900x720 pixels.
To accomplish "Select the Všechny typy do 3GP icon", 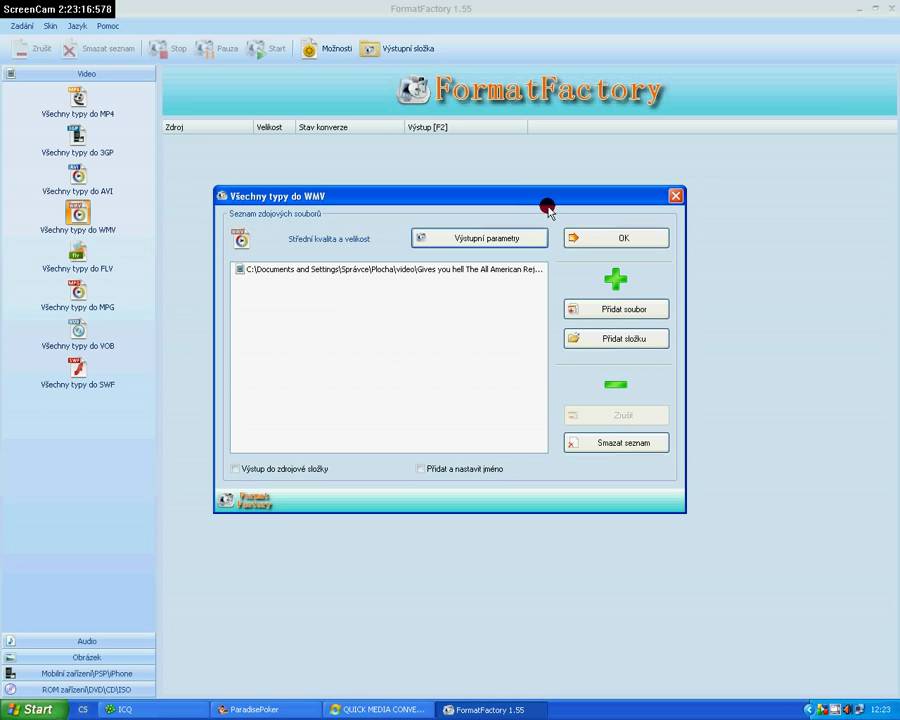I will (77, 136).
